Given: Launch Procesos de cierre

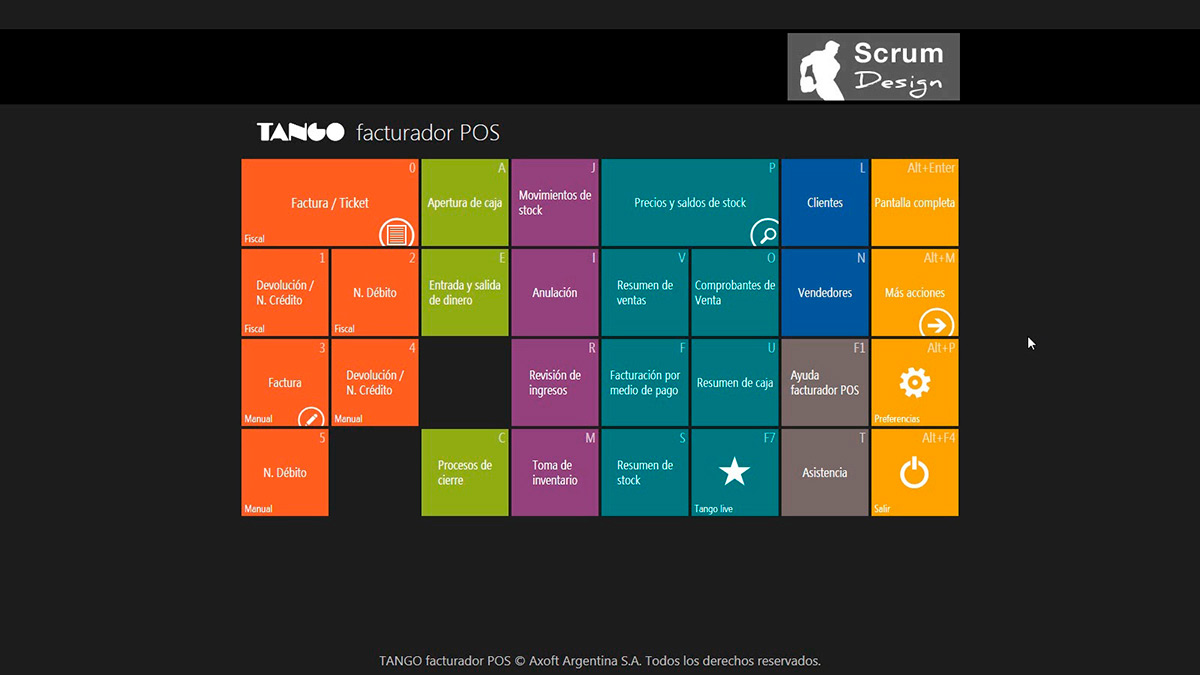Looking at the screenshot, I should (465, 473).
